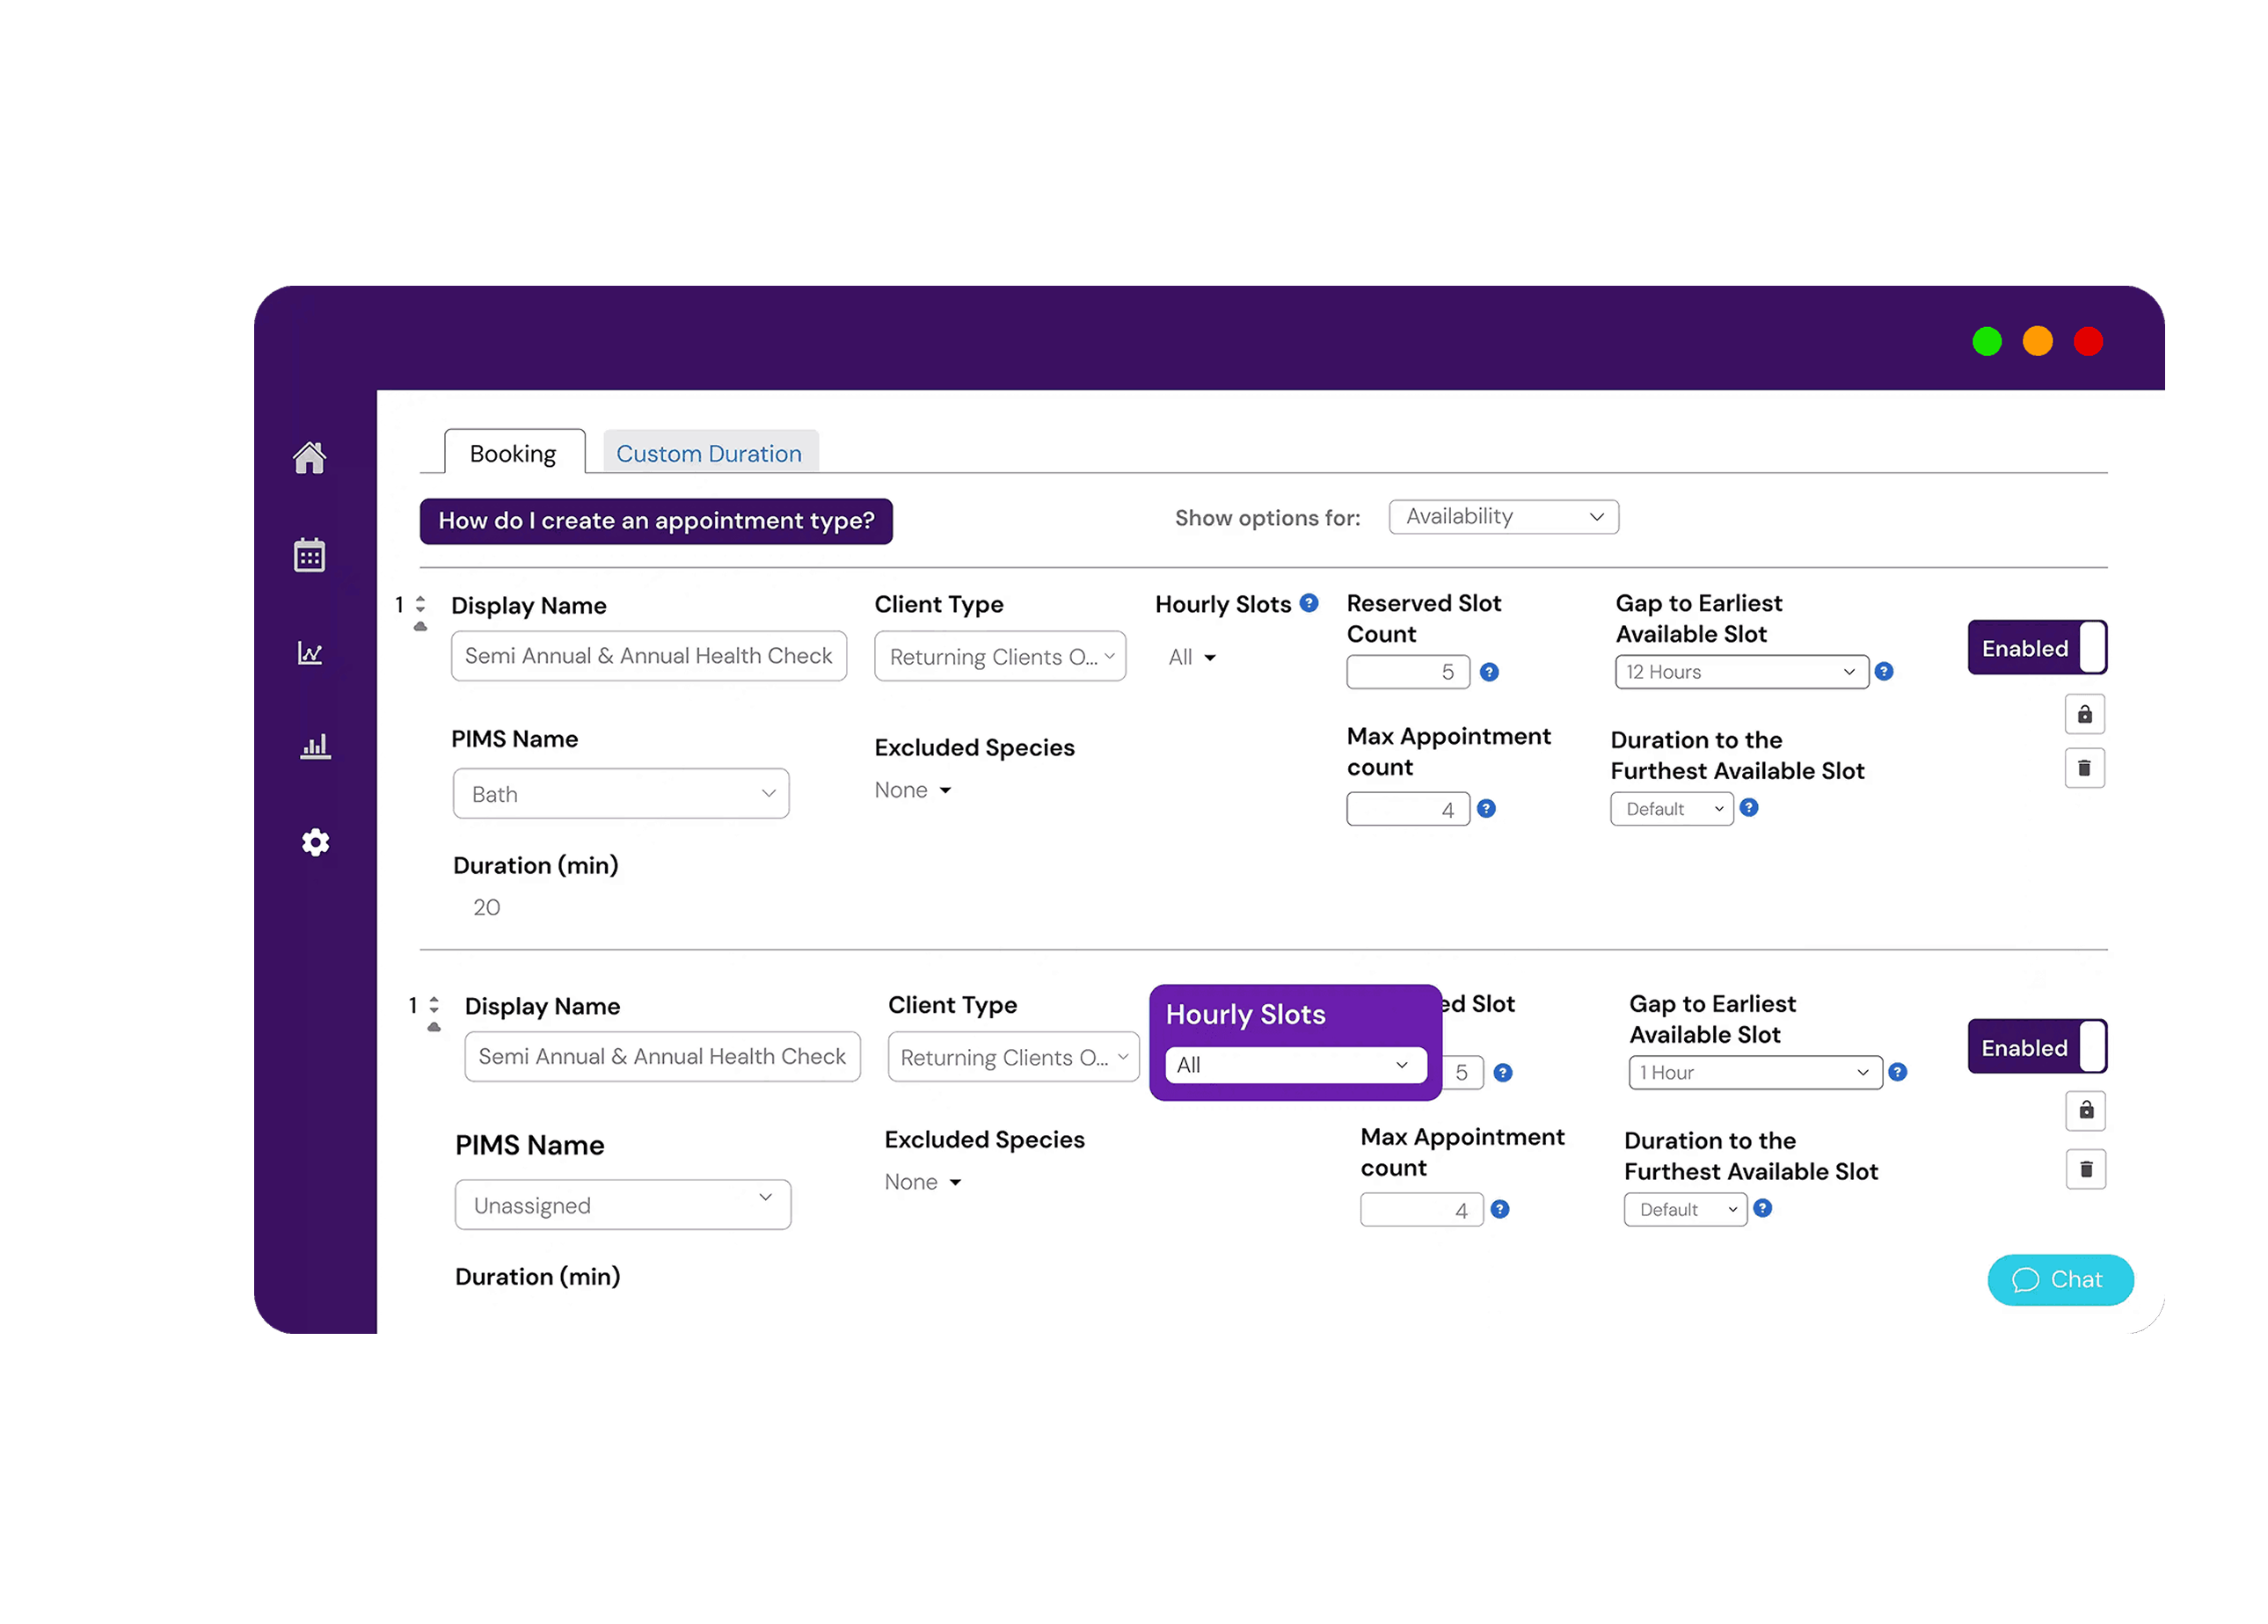Click first Display Name input field
Screen dimensions: 2268x1624
648,656
